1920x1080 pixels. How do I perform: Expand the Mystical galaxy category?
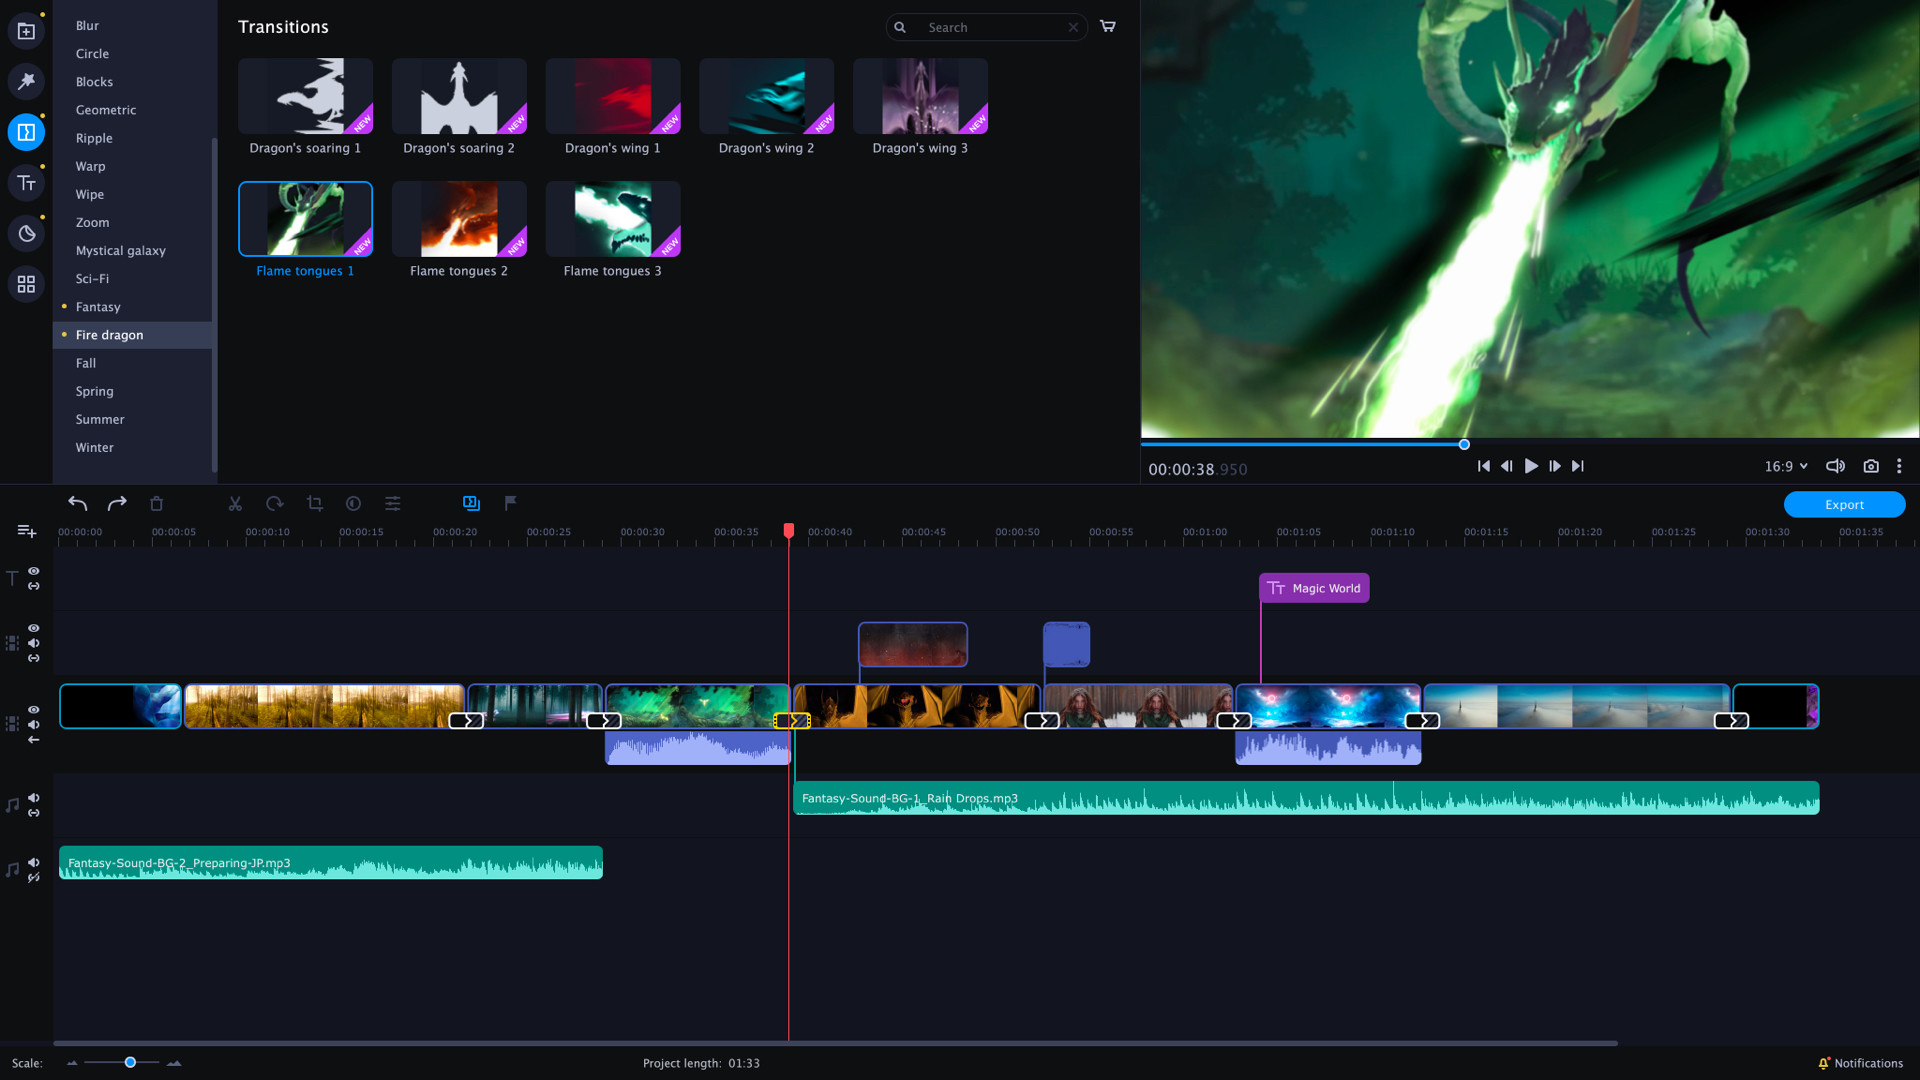tap(120, 249)
